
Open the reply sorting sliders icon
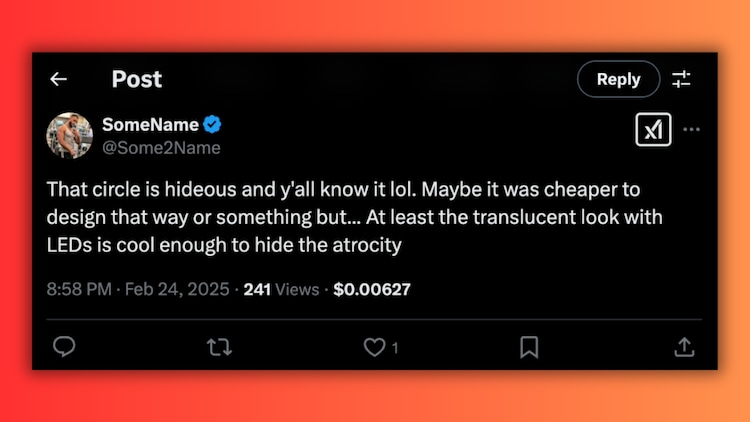(681, 79)
